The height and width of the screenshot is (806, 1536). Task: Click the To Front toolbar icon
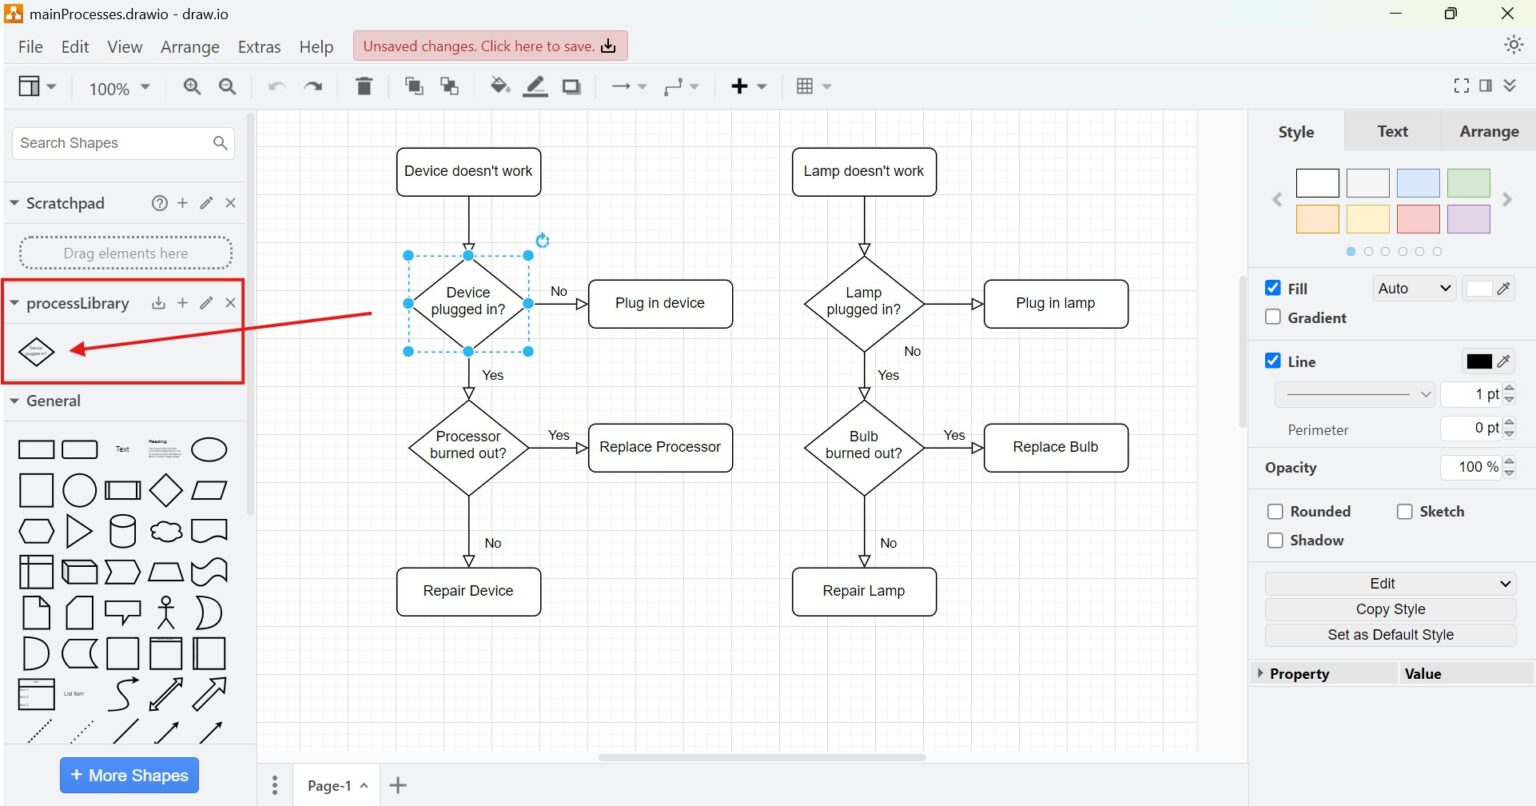pos(414,86)
